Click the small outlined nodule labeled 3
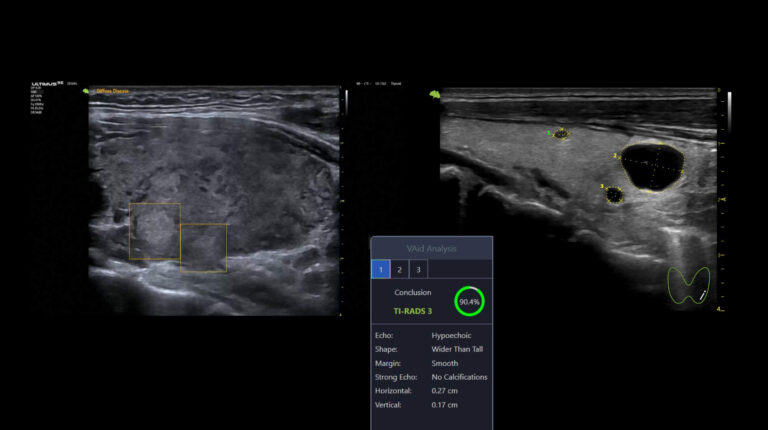Image resolution: width=768 pixels, height=430 pixels. pos(614,195)
